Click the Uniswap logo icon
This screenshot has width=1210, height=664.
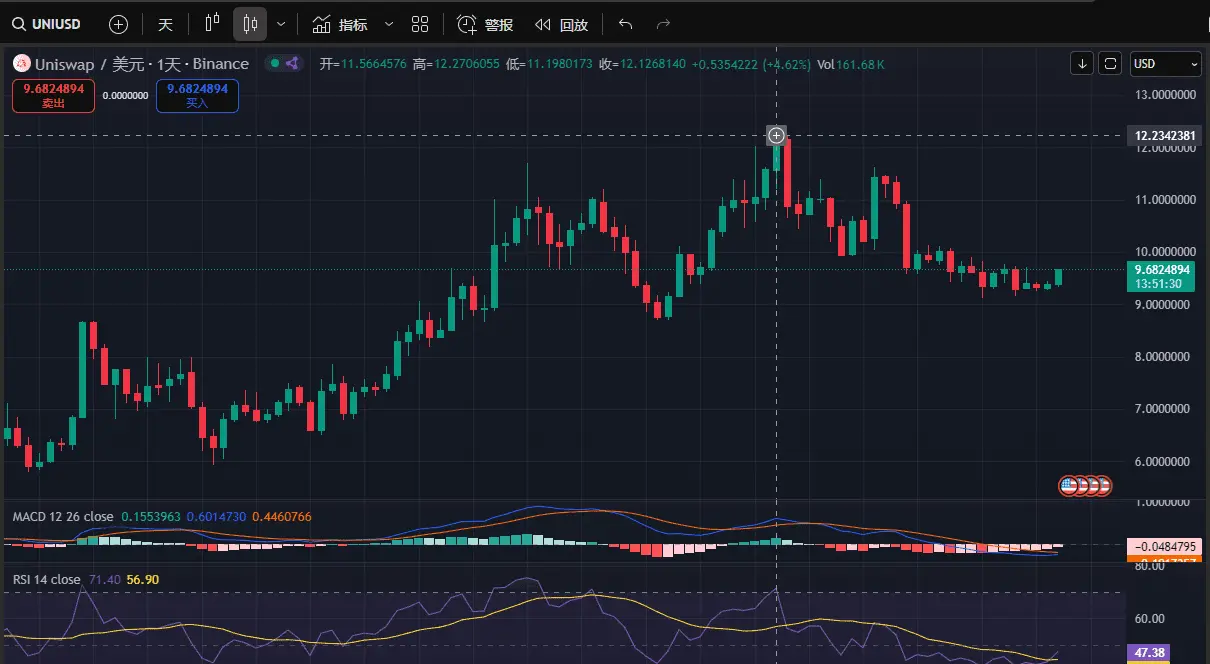coord(22,64)
